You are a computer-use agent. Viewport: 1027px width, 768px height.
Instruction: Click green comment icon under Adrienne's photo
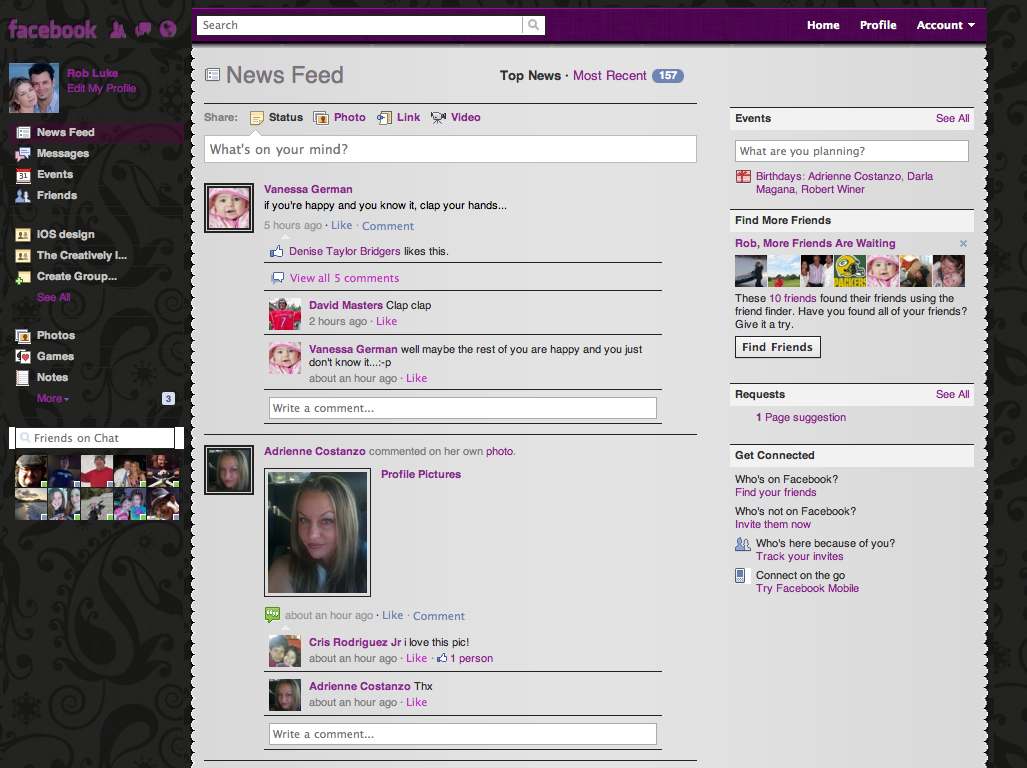[x=272, y=615]
